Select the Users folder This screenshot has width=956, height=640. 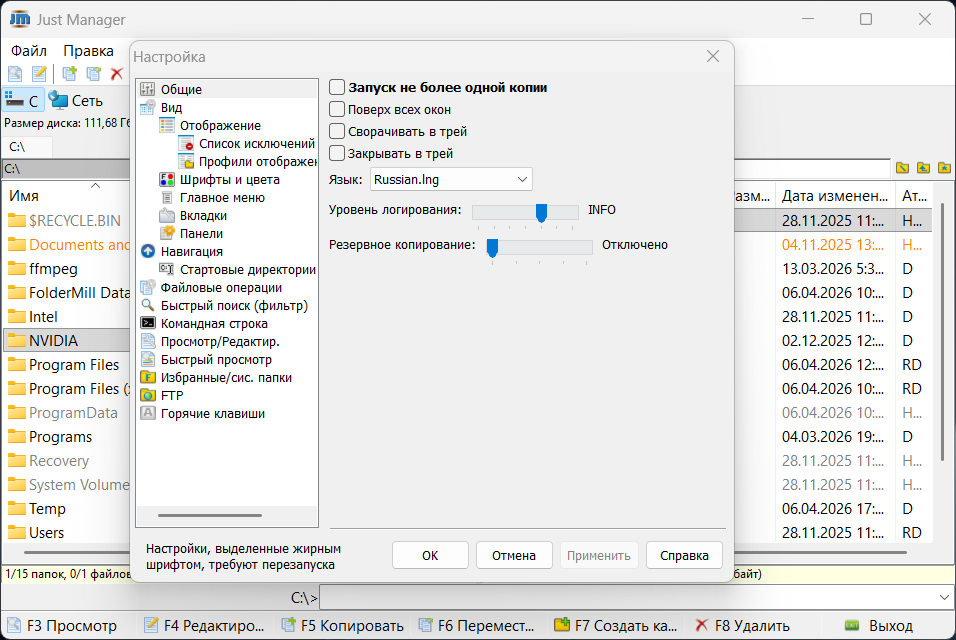(46, 533)
